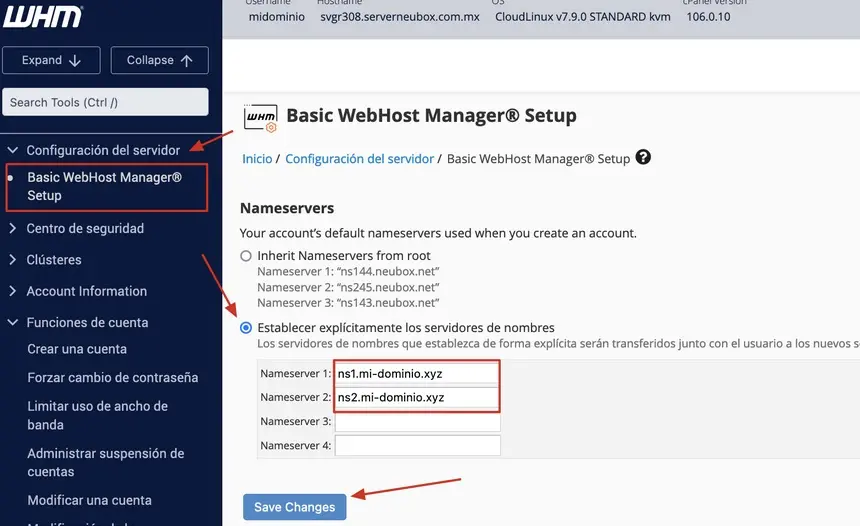This screenshot has height=526, width=860.
Task: Open Crear una cuenta
Action: pyautogui.click(x=77, y=349)
